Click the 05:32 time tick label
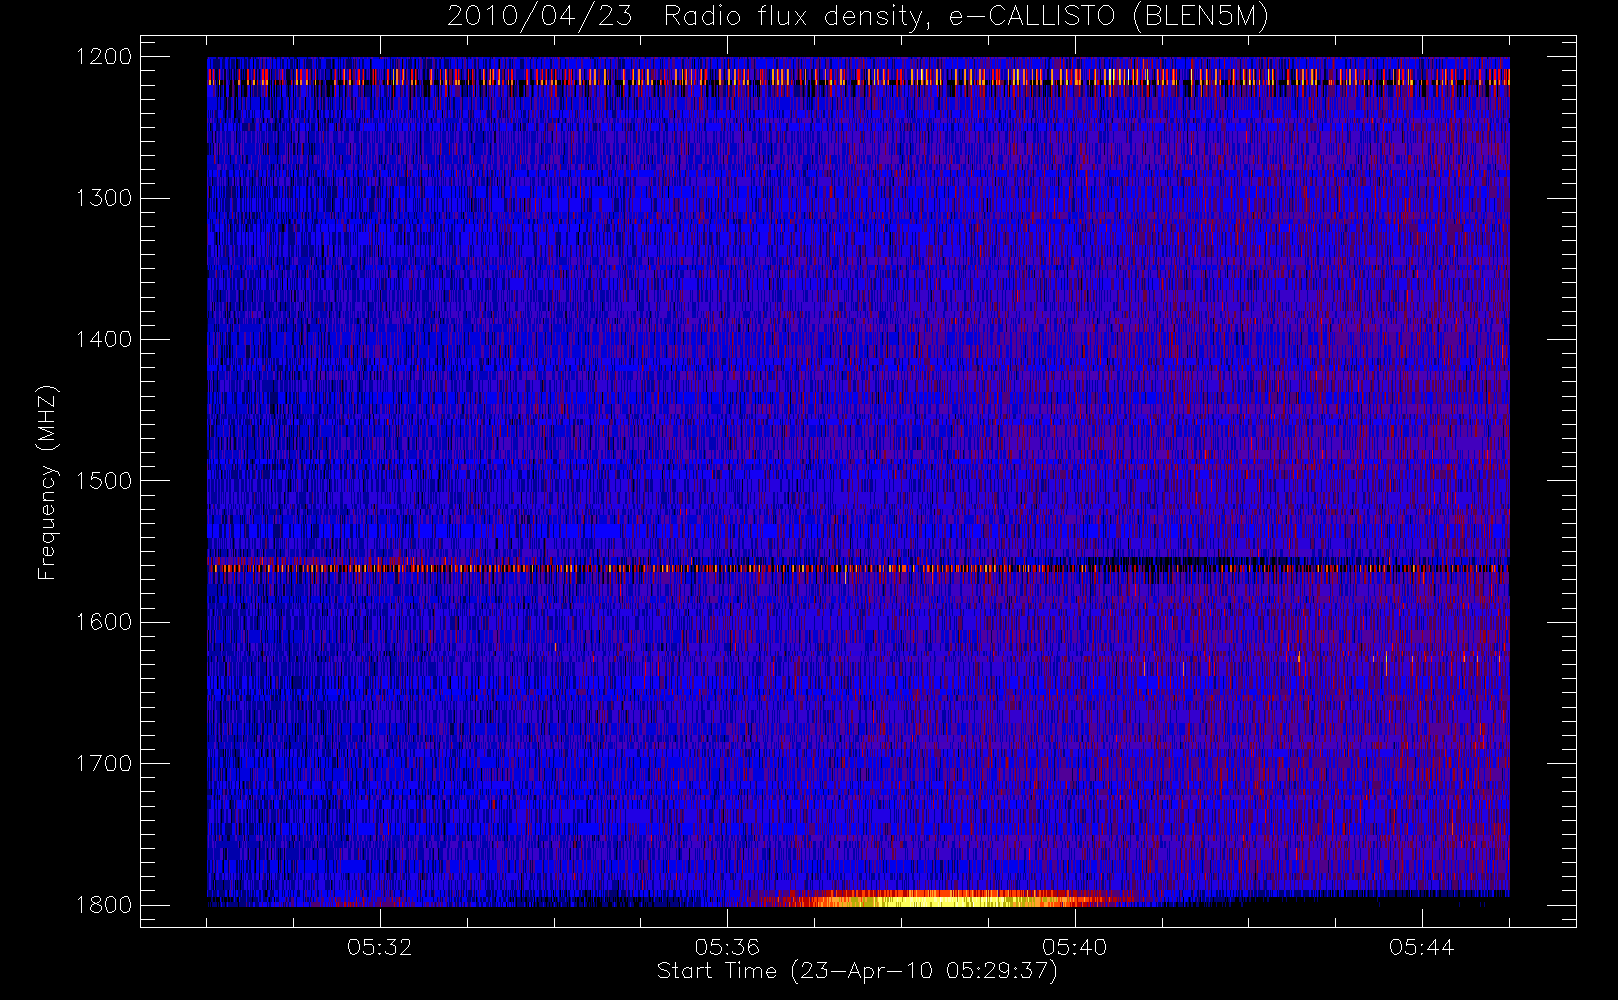The height and width of the screenshot is (1000, 1618). pyautogui.click(x=380, y=947)
